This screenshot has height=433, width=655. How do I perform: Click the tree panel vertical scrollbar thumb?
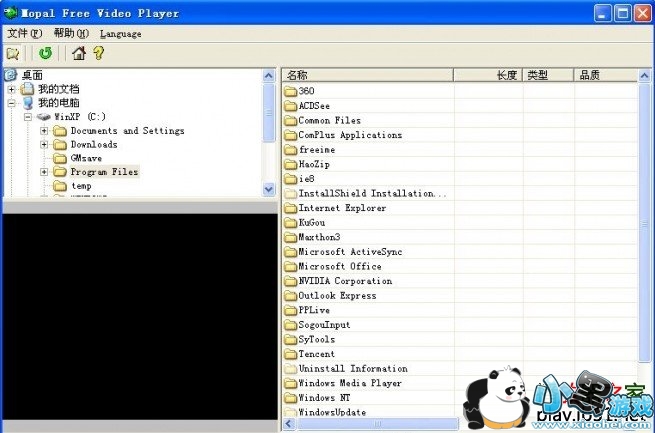click(x=269, y=113)
